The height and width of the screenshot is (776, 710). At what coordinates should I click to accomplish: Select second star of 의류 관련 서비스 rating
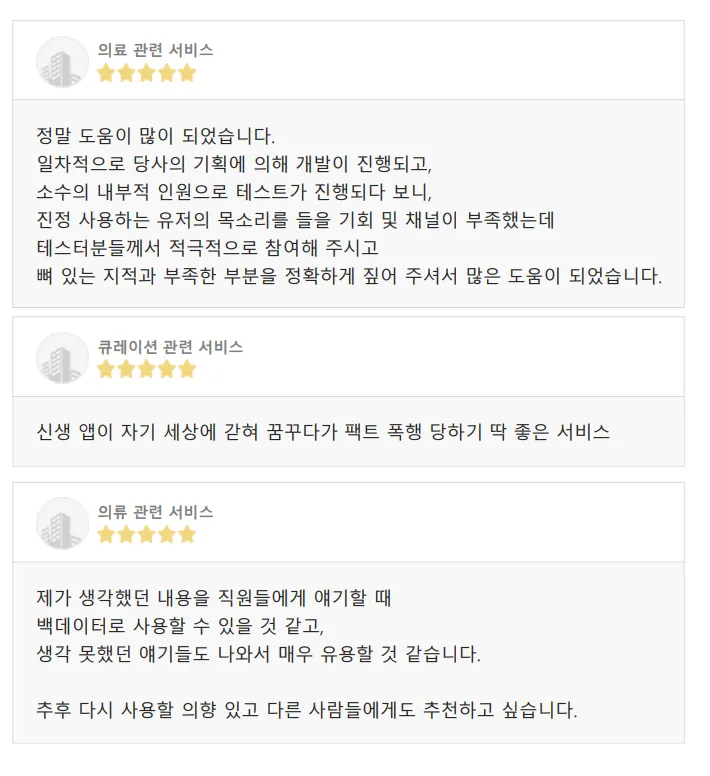pyautogui.click(x=127, y=534)
